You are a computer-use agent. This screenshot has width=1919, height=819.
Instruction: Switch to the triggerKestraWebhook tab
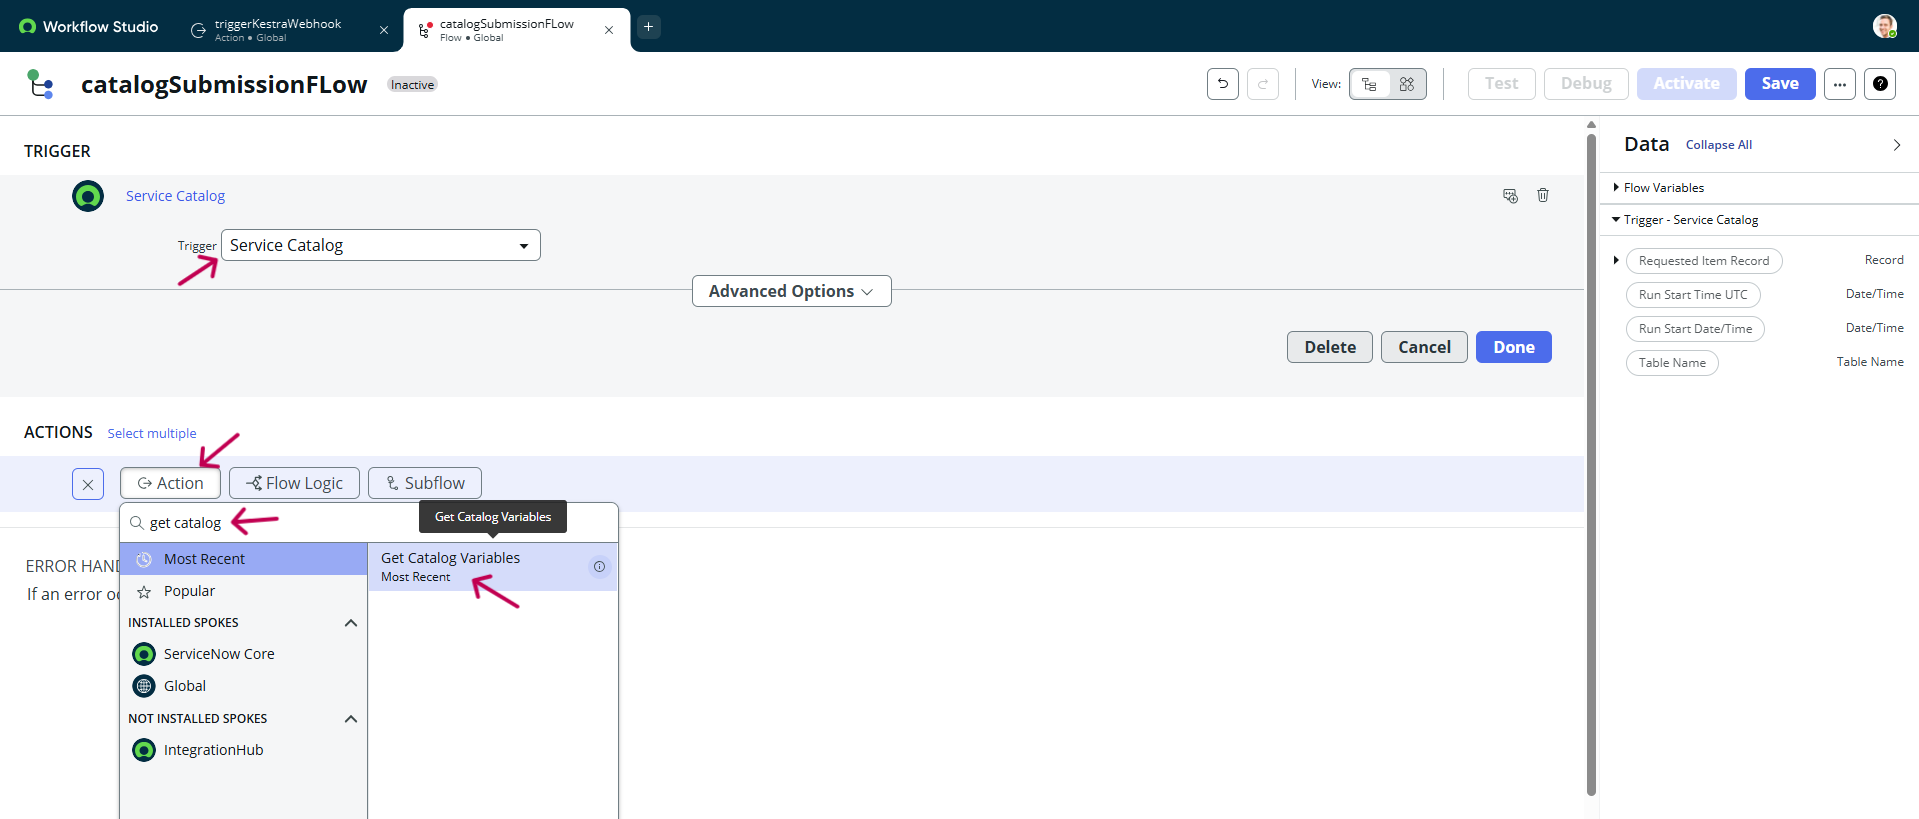[x=277, y=30]
